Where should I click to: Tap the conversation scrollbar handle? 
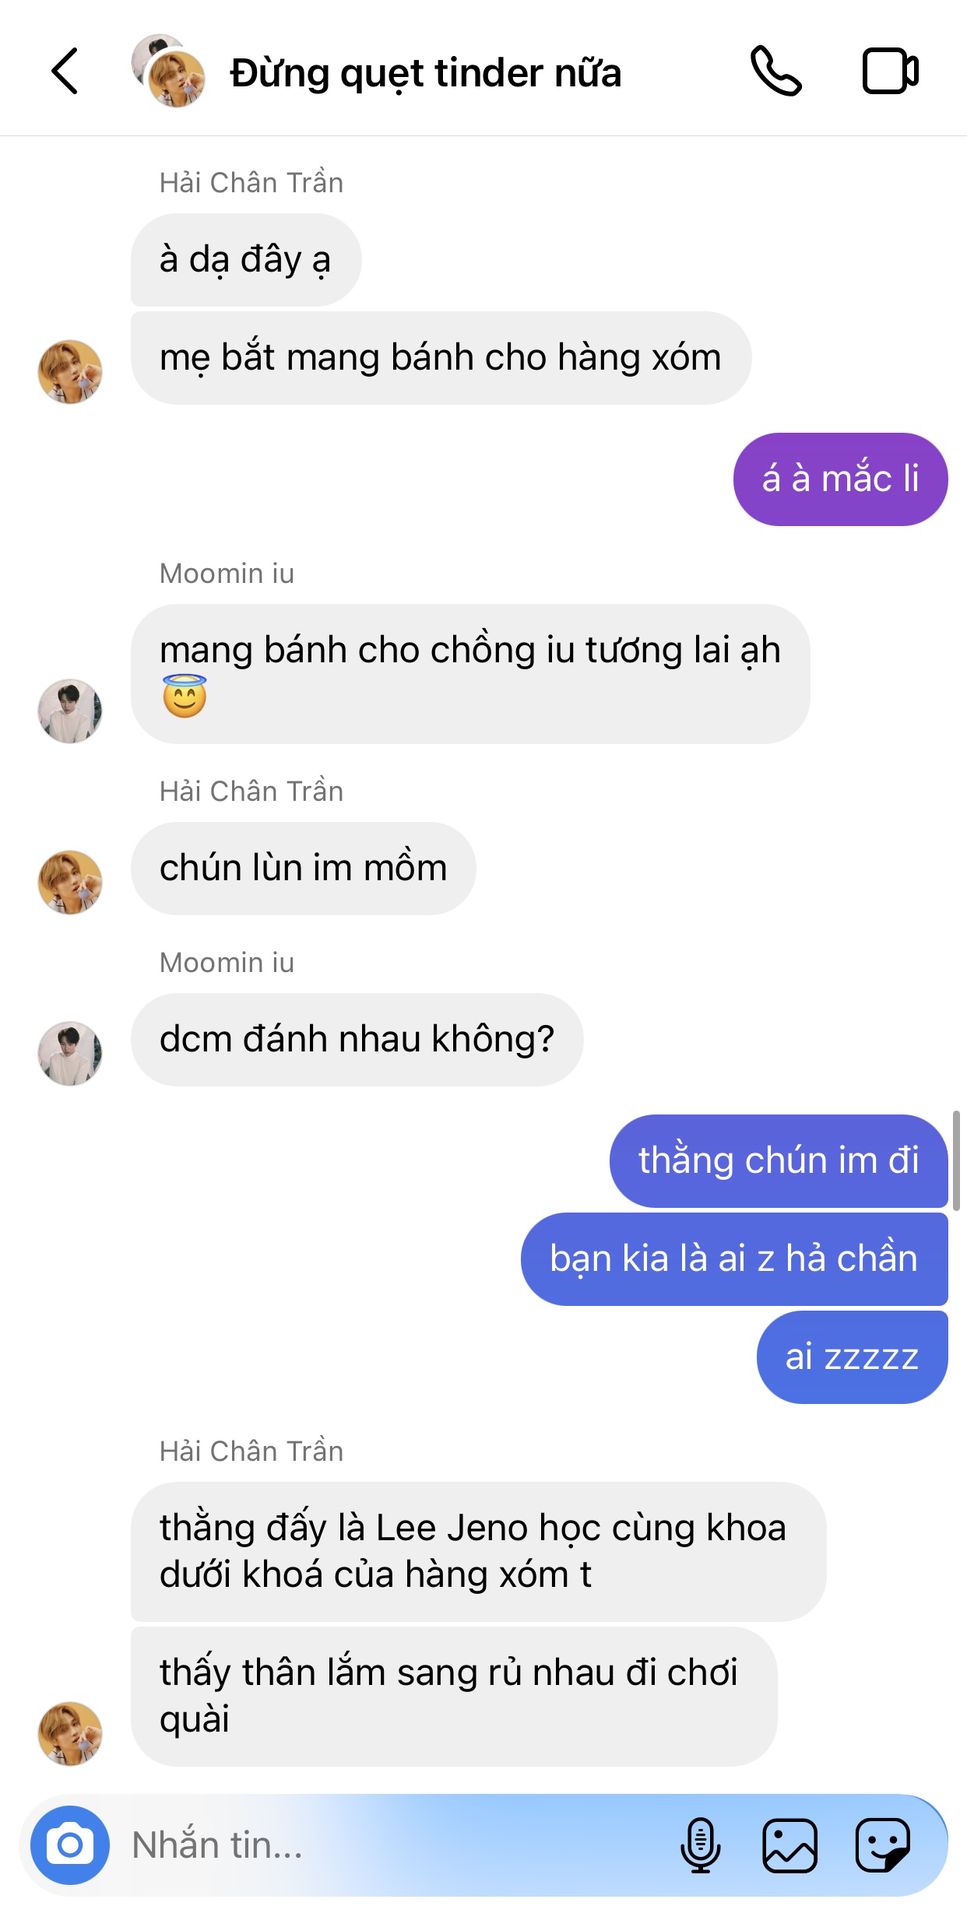[x=956, y=1160]
